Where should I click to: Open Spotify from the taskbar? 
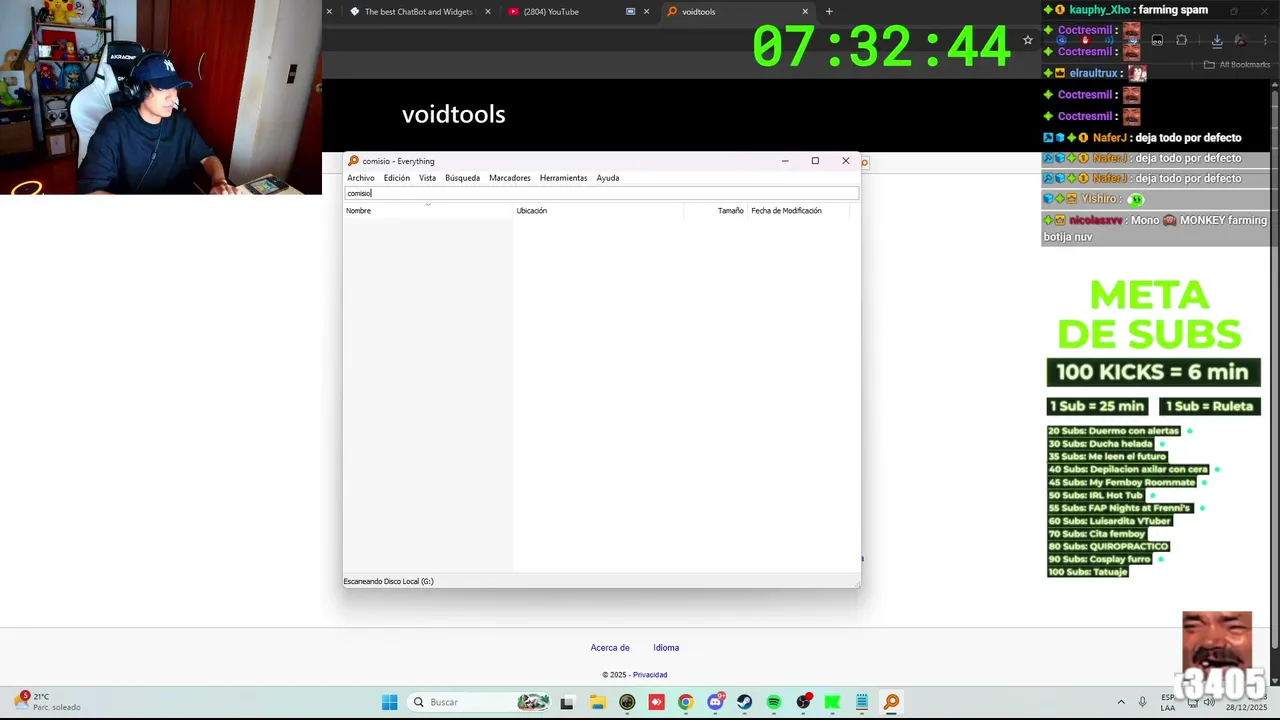point(774,702)
